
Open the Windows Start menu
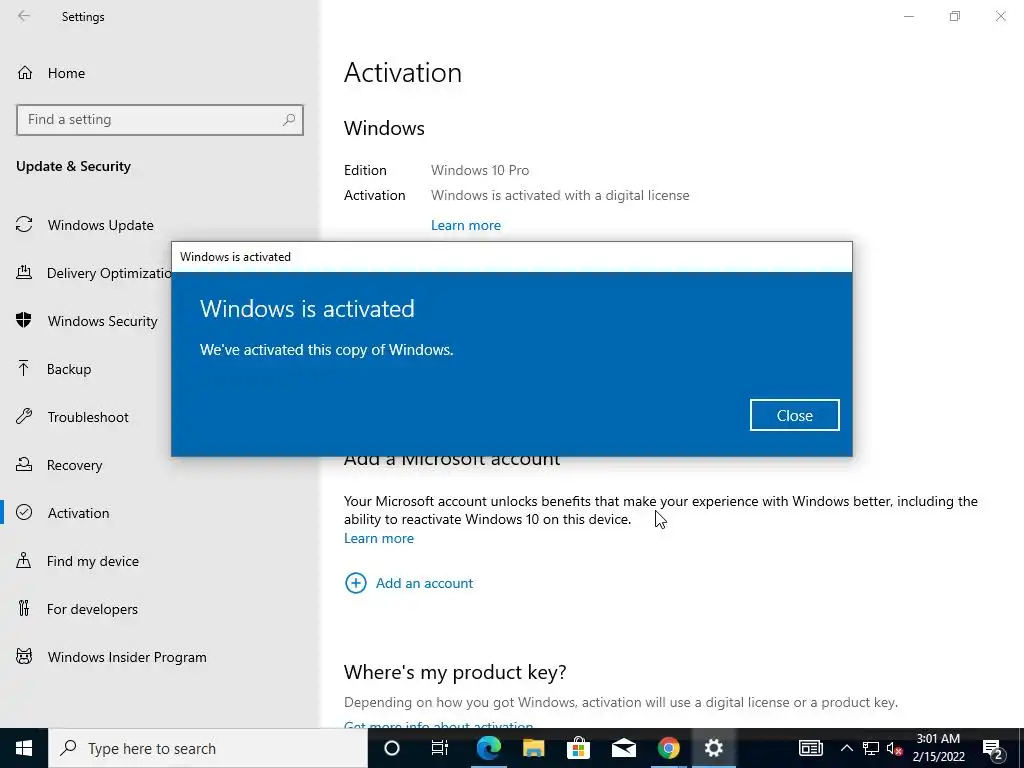point(24,748)
